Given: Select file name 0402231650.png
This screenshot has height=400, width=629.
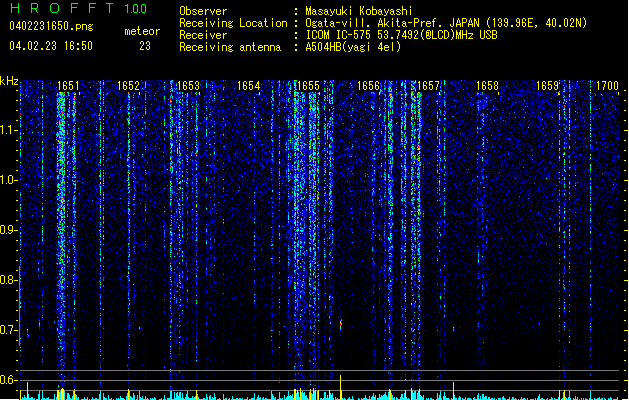Looking at the screenshot, I should [51, 27].
